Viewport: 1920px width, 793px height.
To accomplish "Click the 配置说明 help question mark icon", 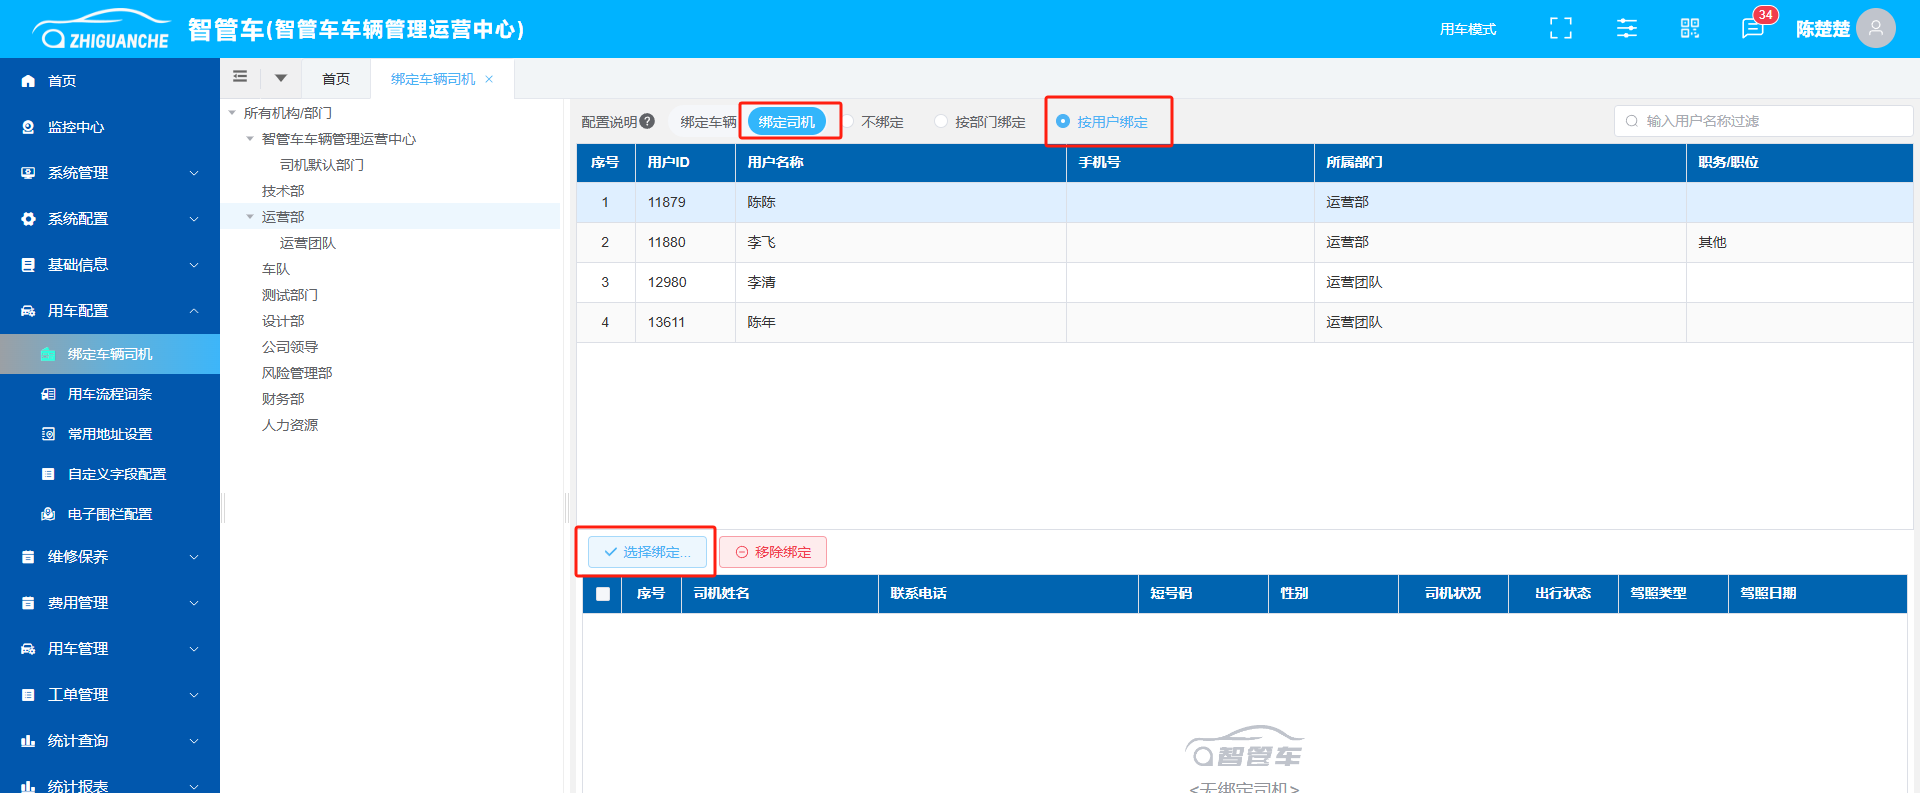I will [647, 121].
